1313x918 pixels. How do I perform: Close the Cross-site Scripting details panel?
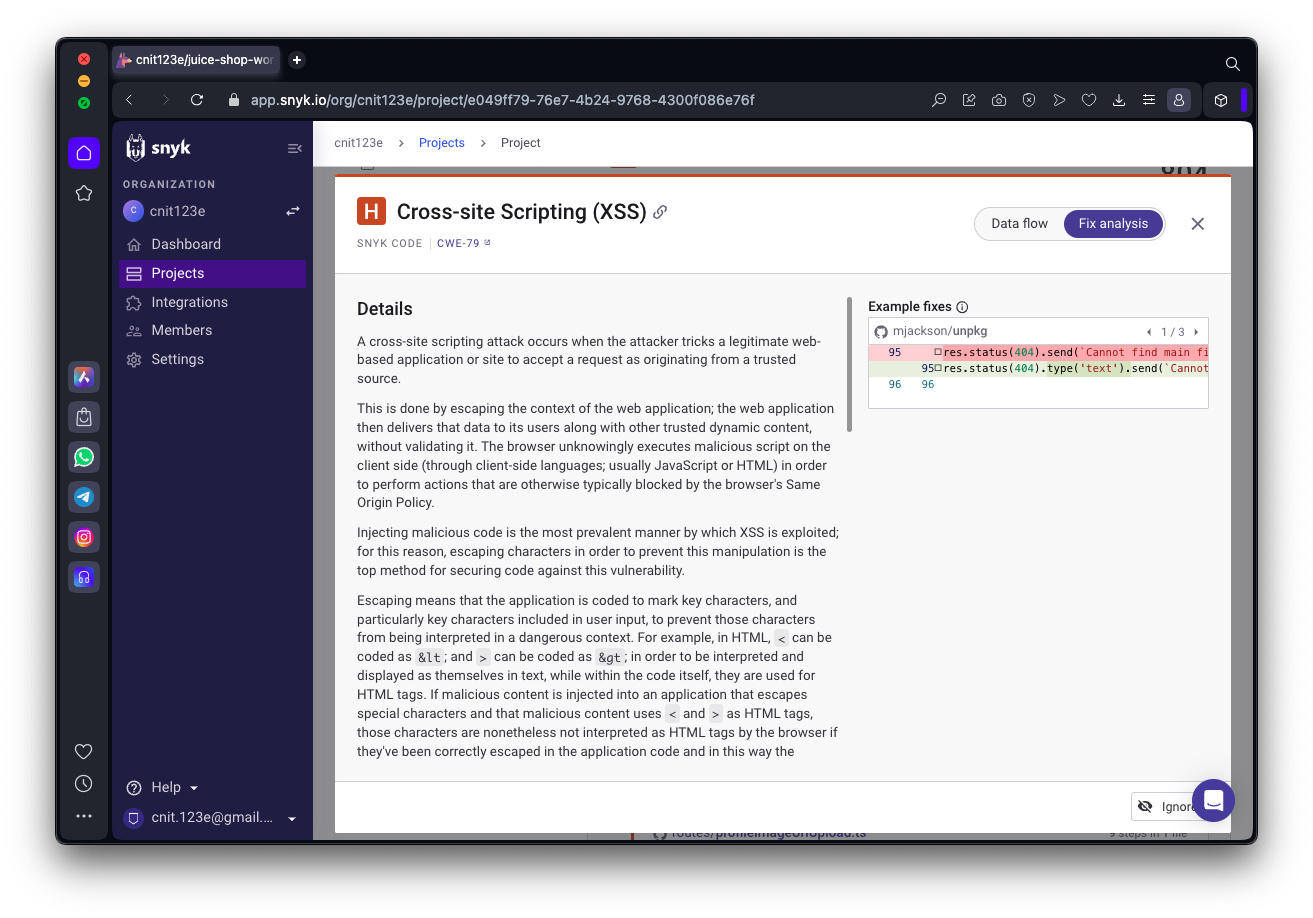pyautogui.click(x=1197, y=224)
